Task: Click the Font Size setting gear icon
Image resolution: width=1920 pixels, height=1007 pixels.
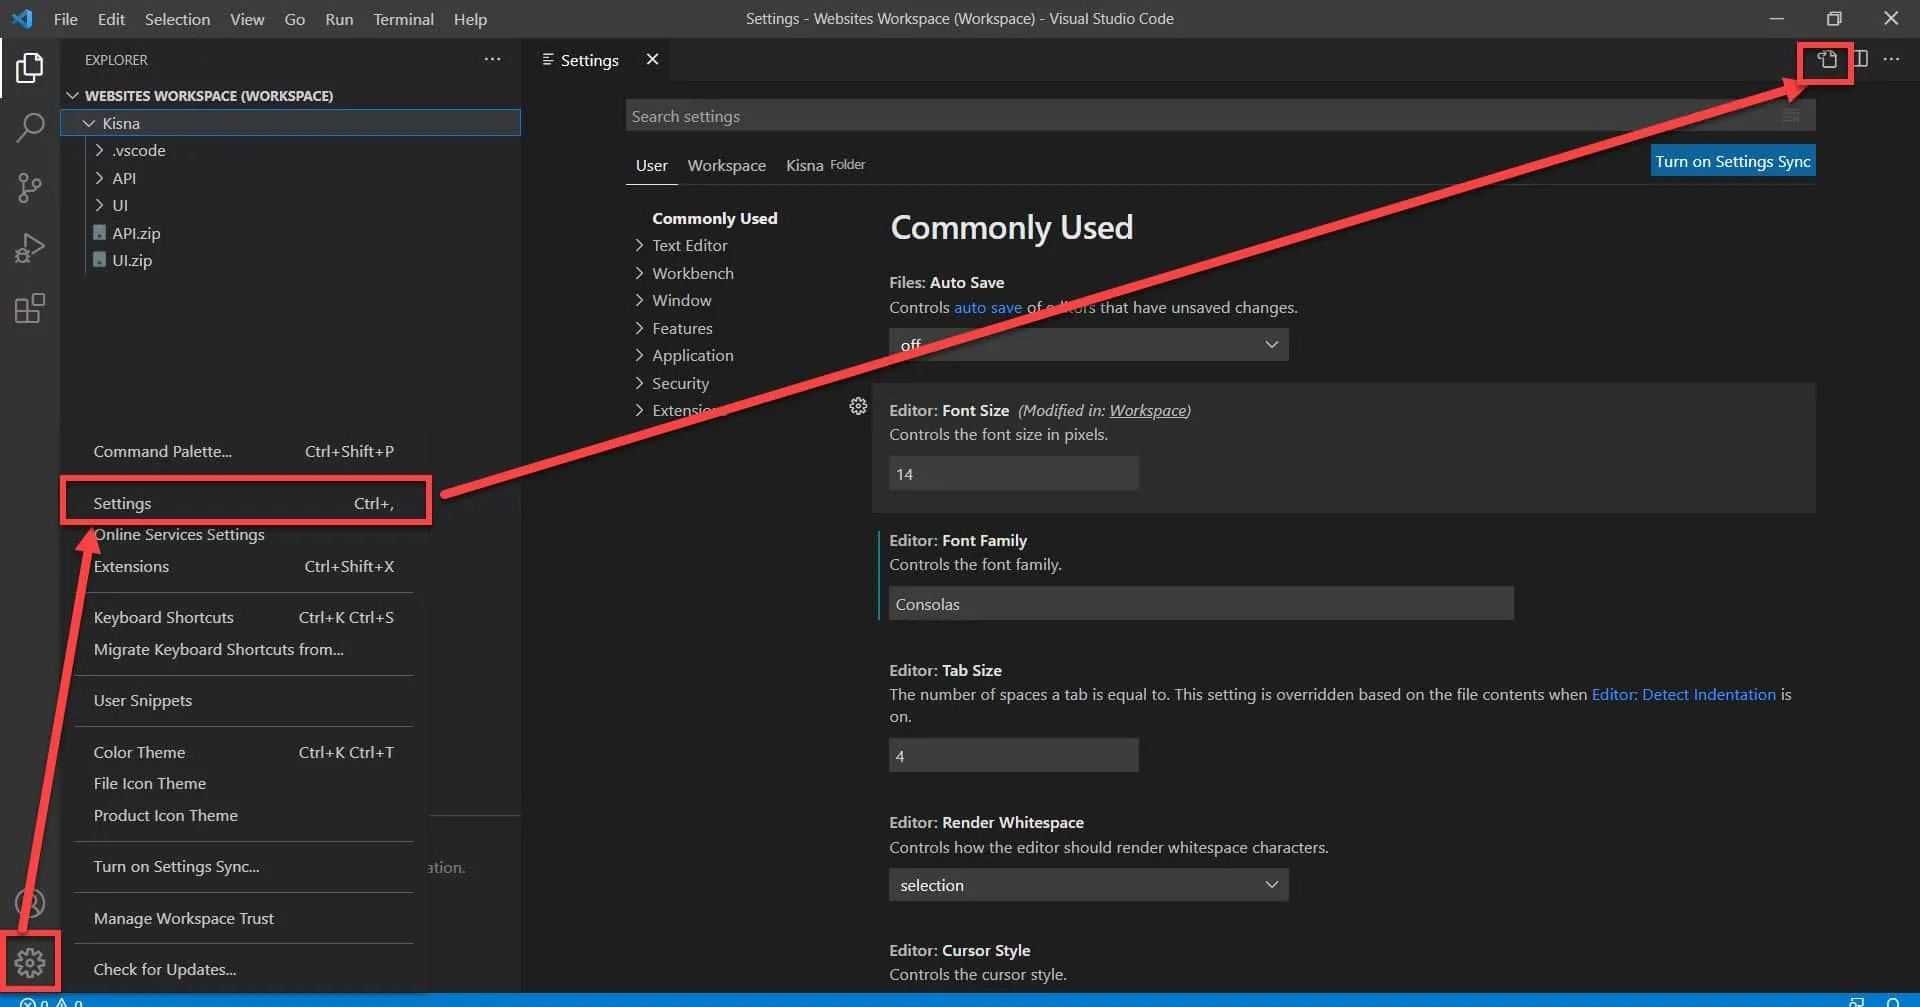Action: [x=858, y=406]
